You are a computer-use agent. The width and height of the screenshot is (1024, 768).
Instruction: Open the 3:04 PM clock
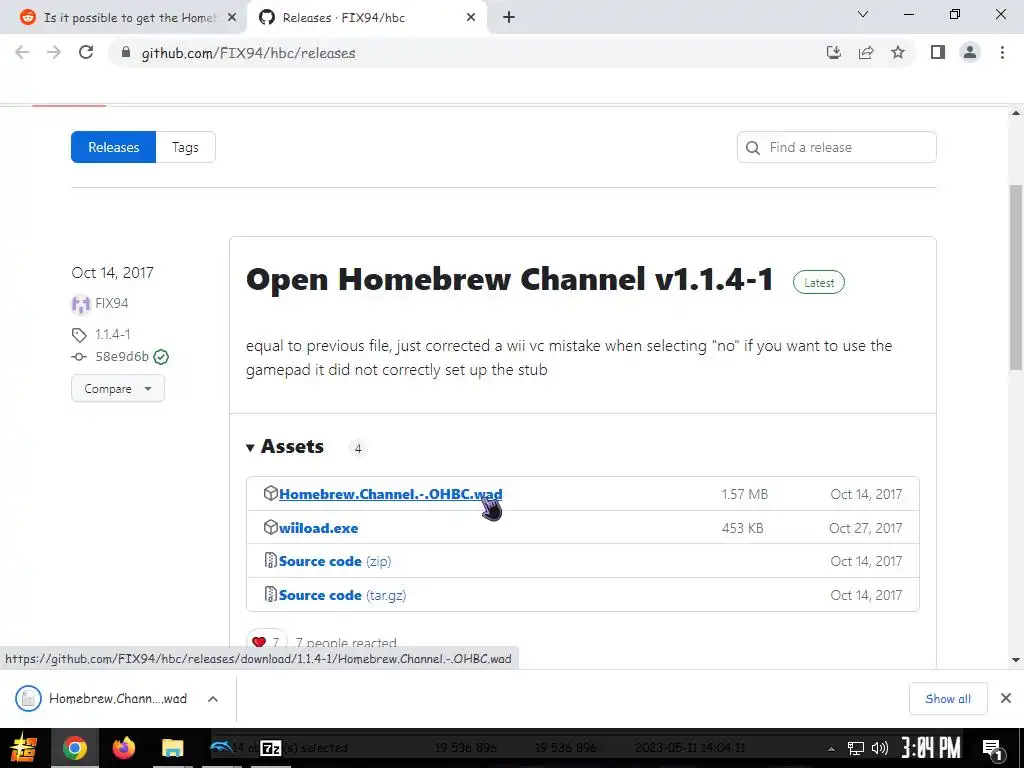pos(931,748)
